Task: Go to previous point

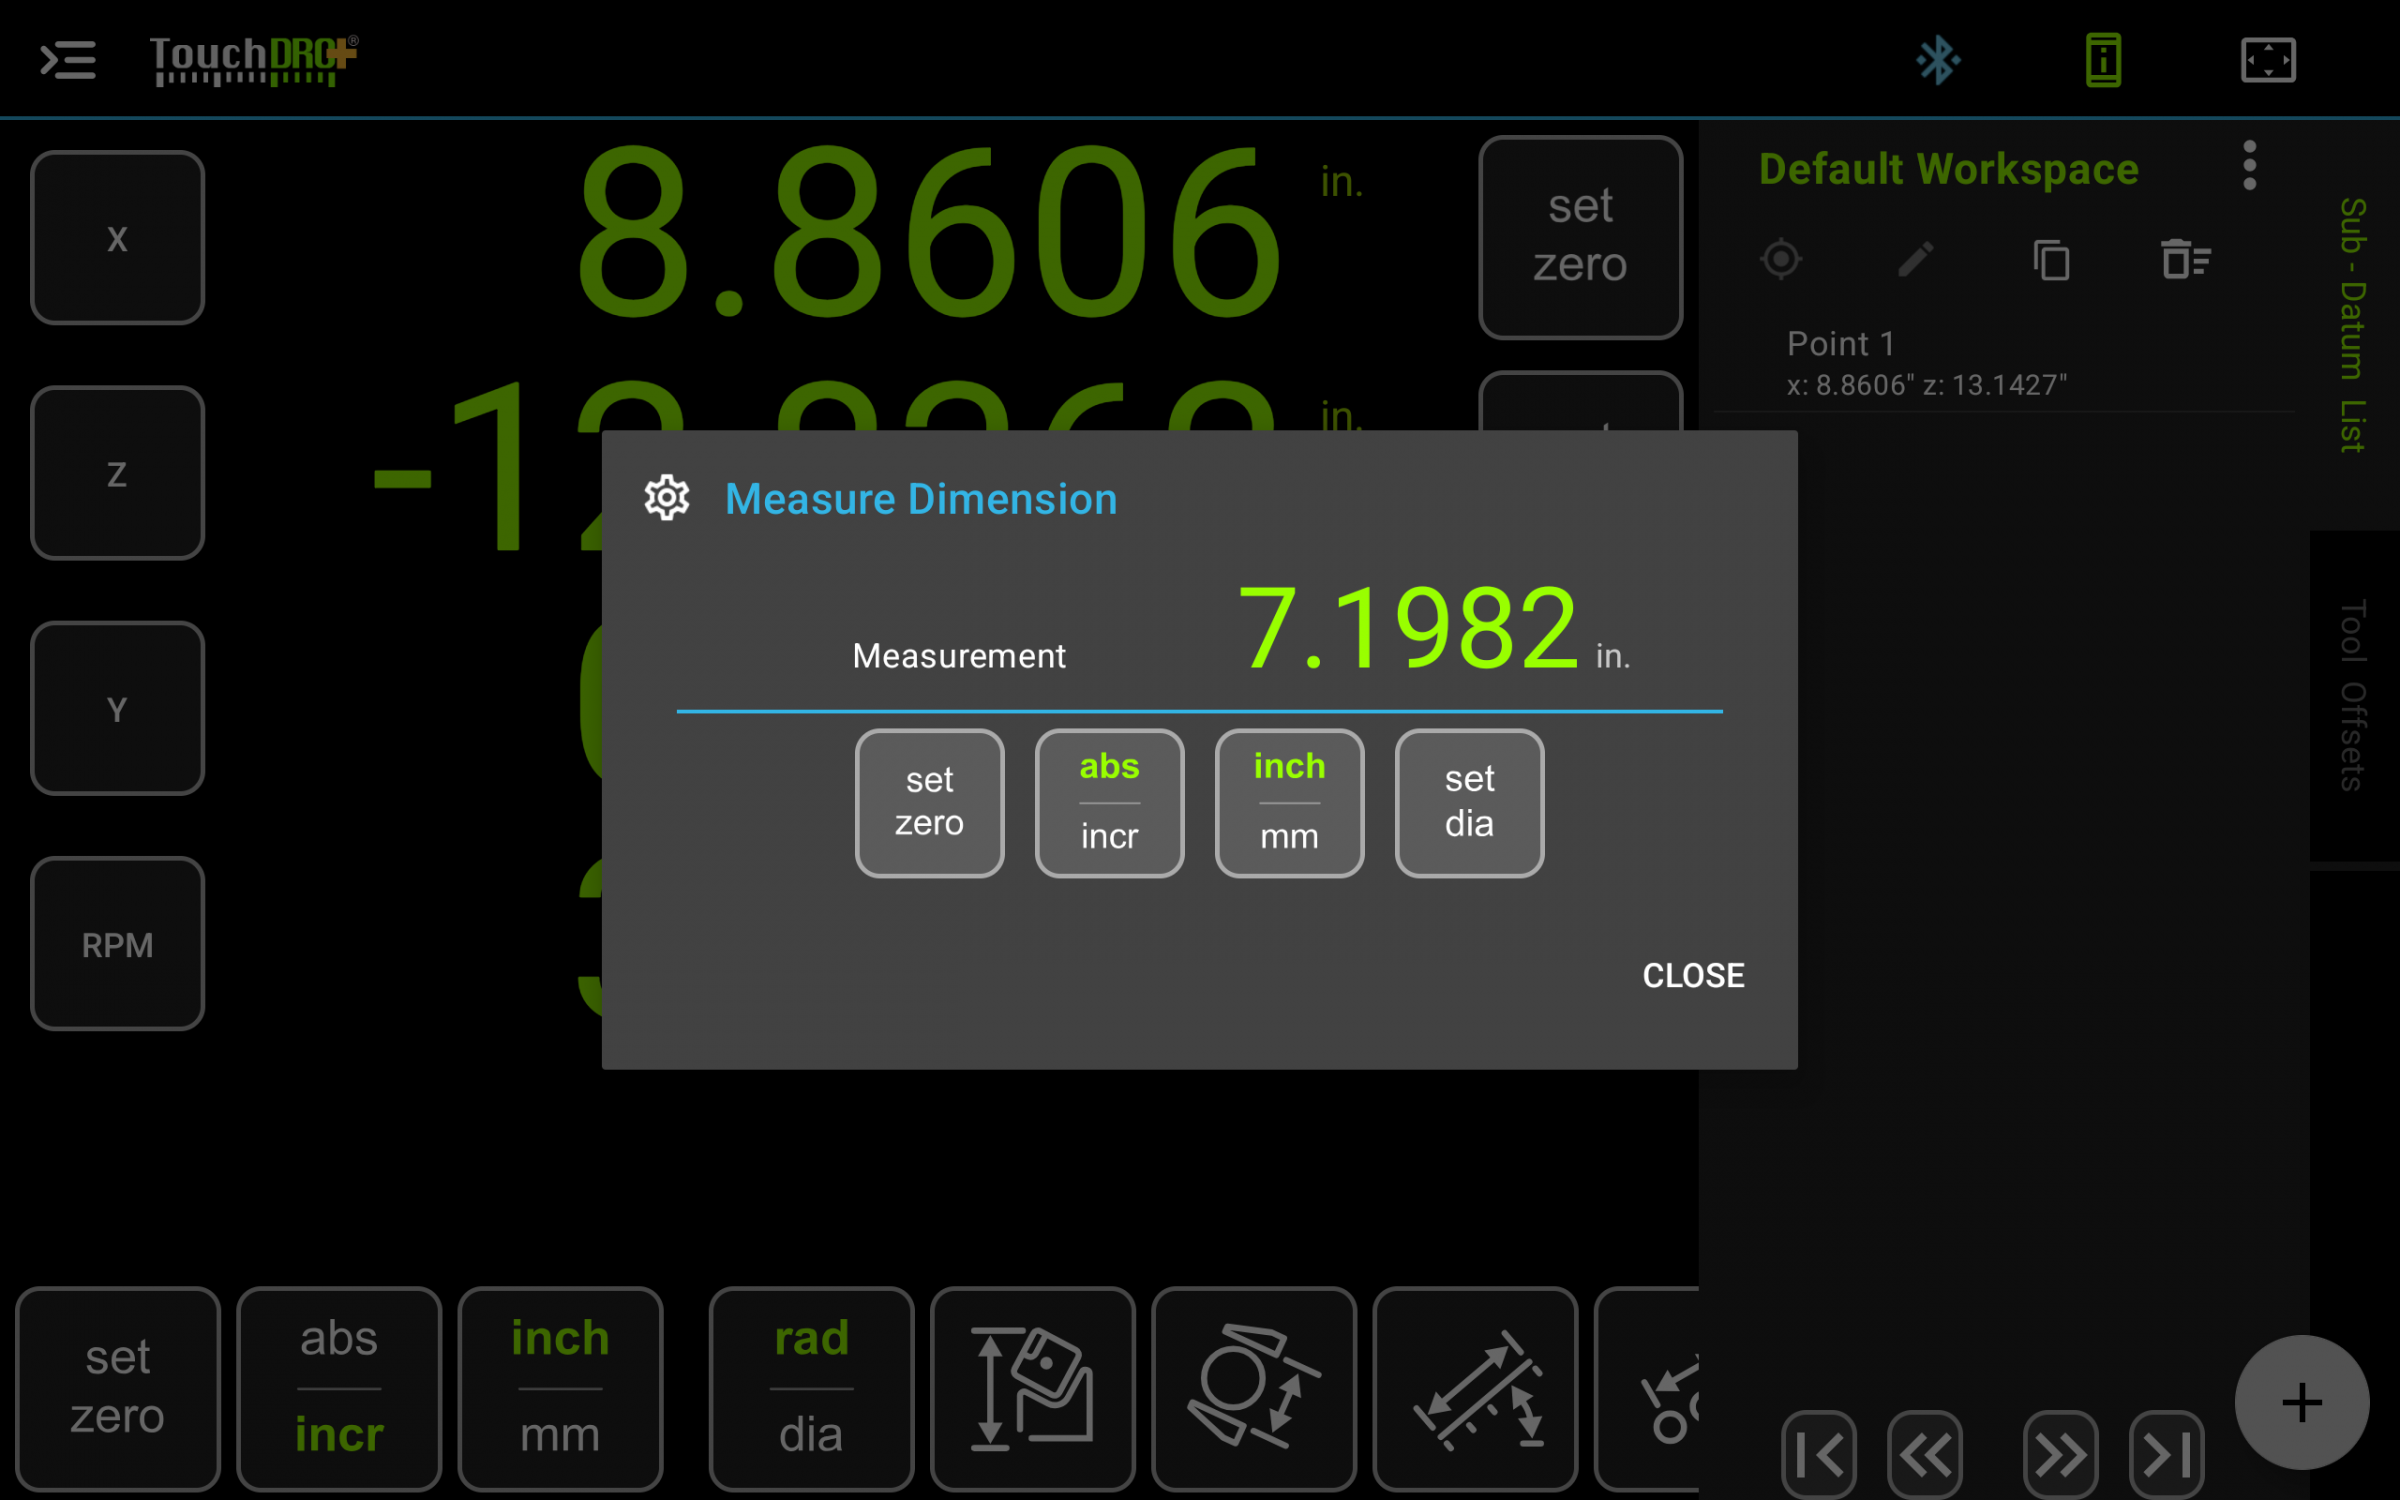Action: tap(1925, 1454)
